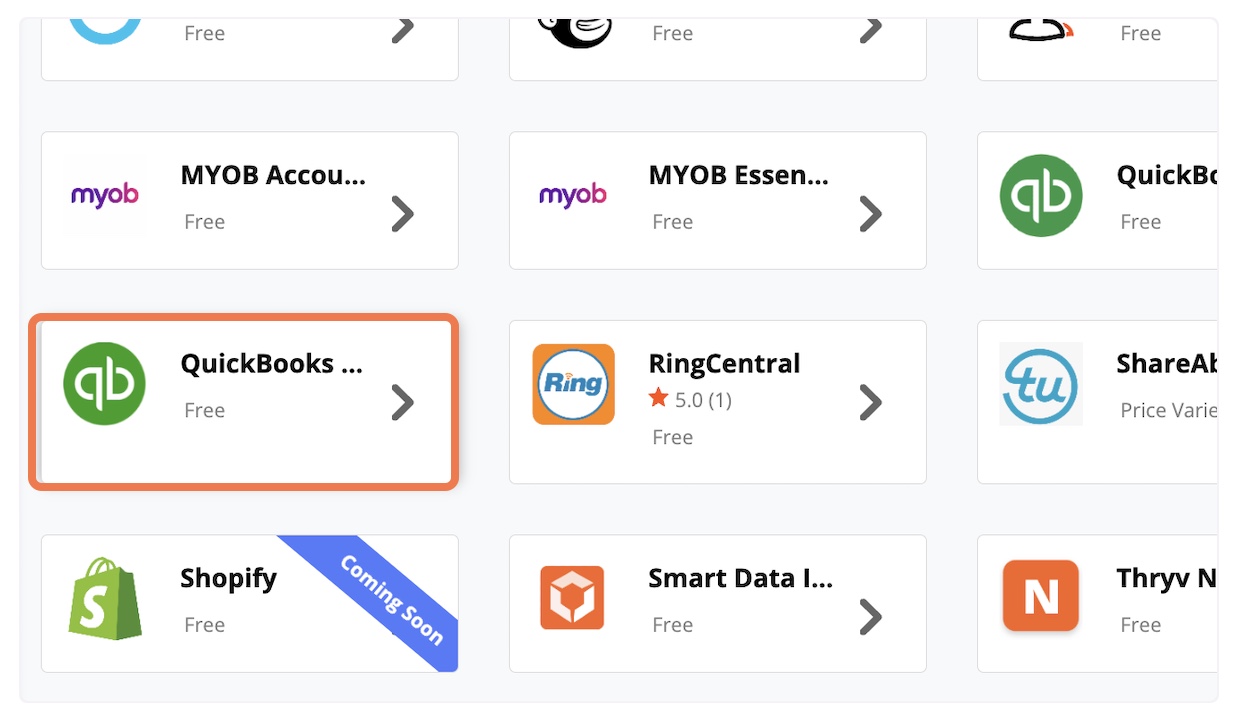Click the MYOB Accounting logo icon

tap(104, 194)
